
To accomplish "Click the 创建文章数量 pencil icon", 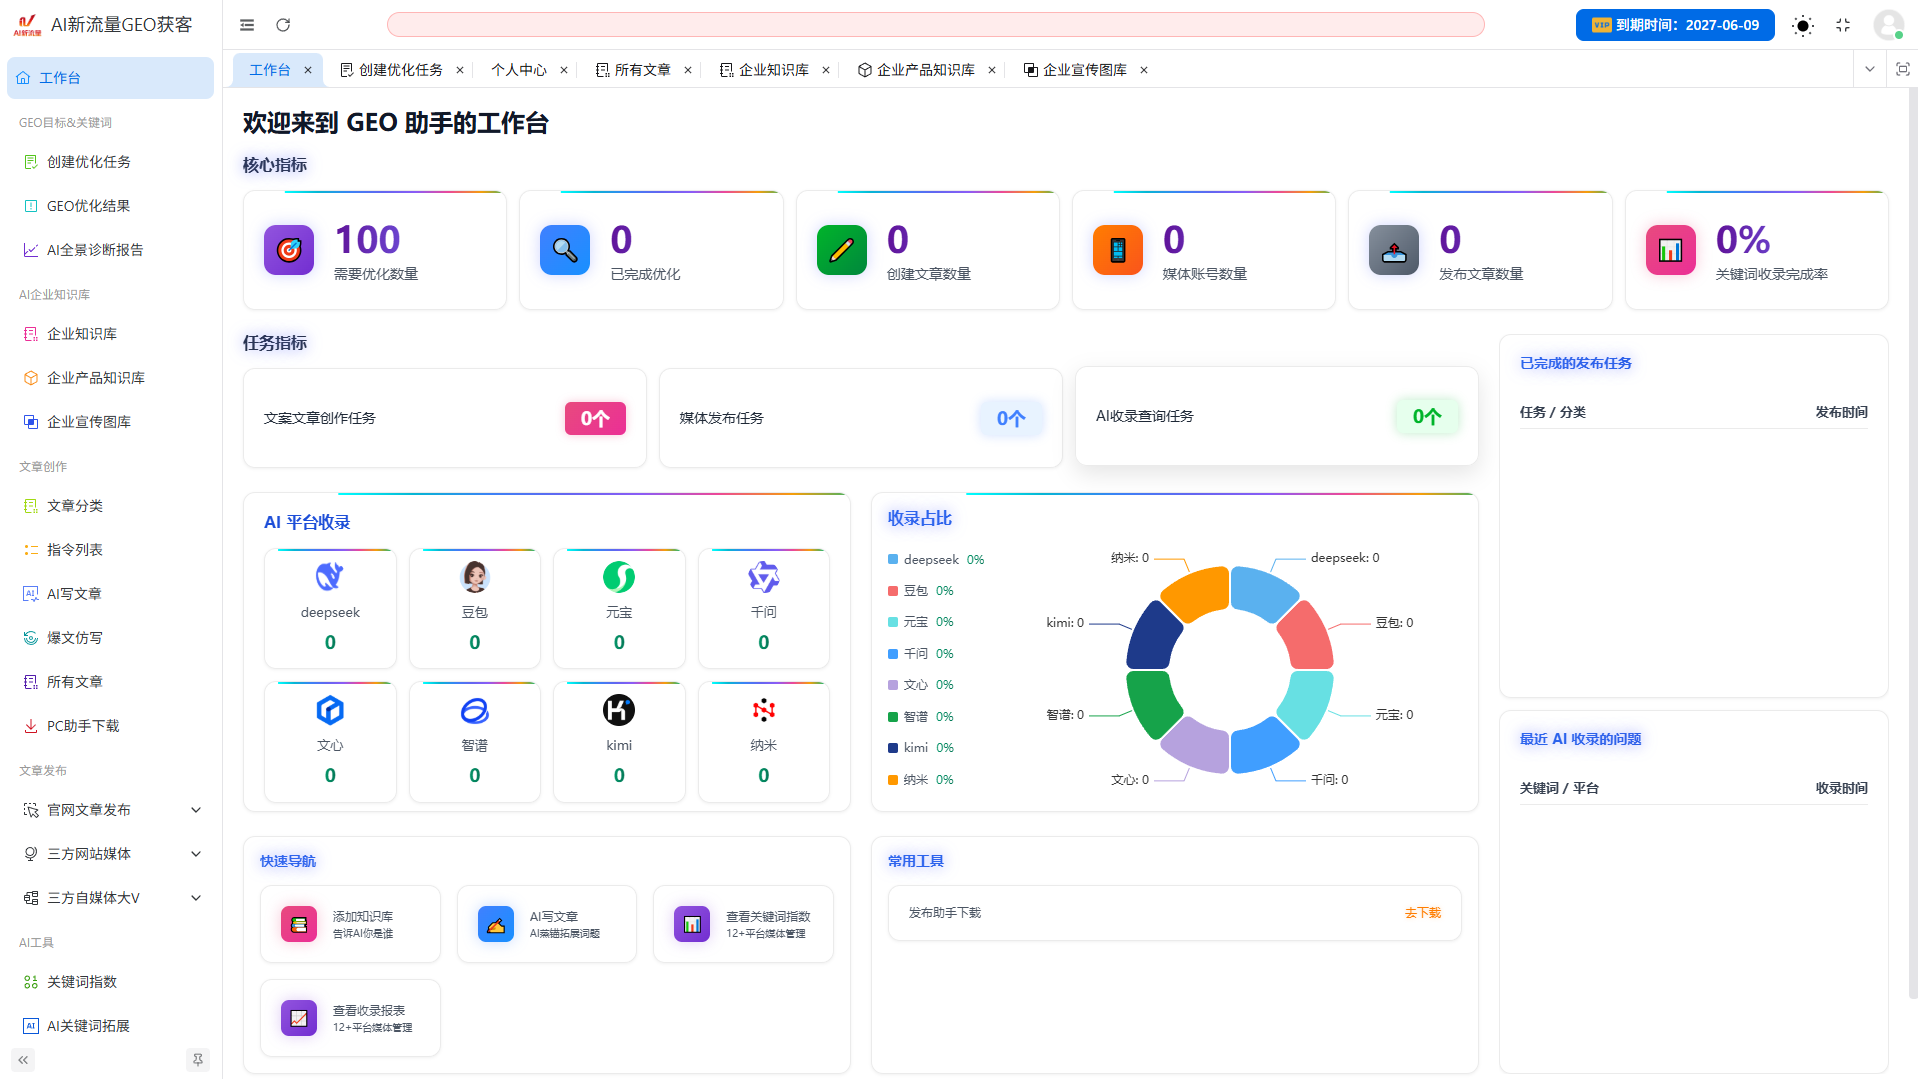I will 842,250.
